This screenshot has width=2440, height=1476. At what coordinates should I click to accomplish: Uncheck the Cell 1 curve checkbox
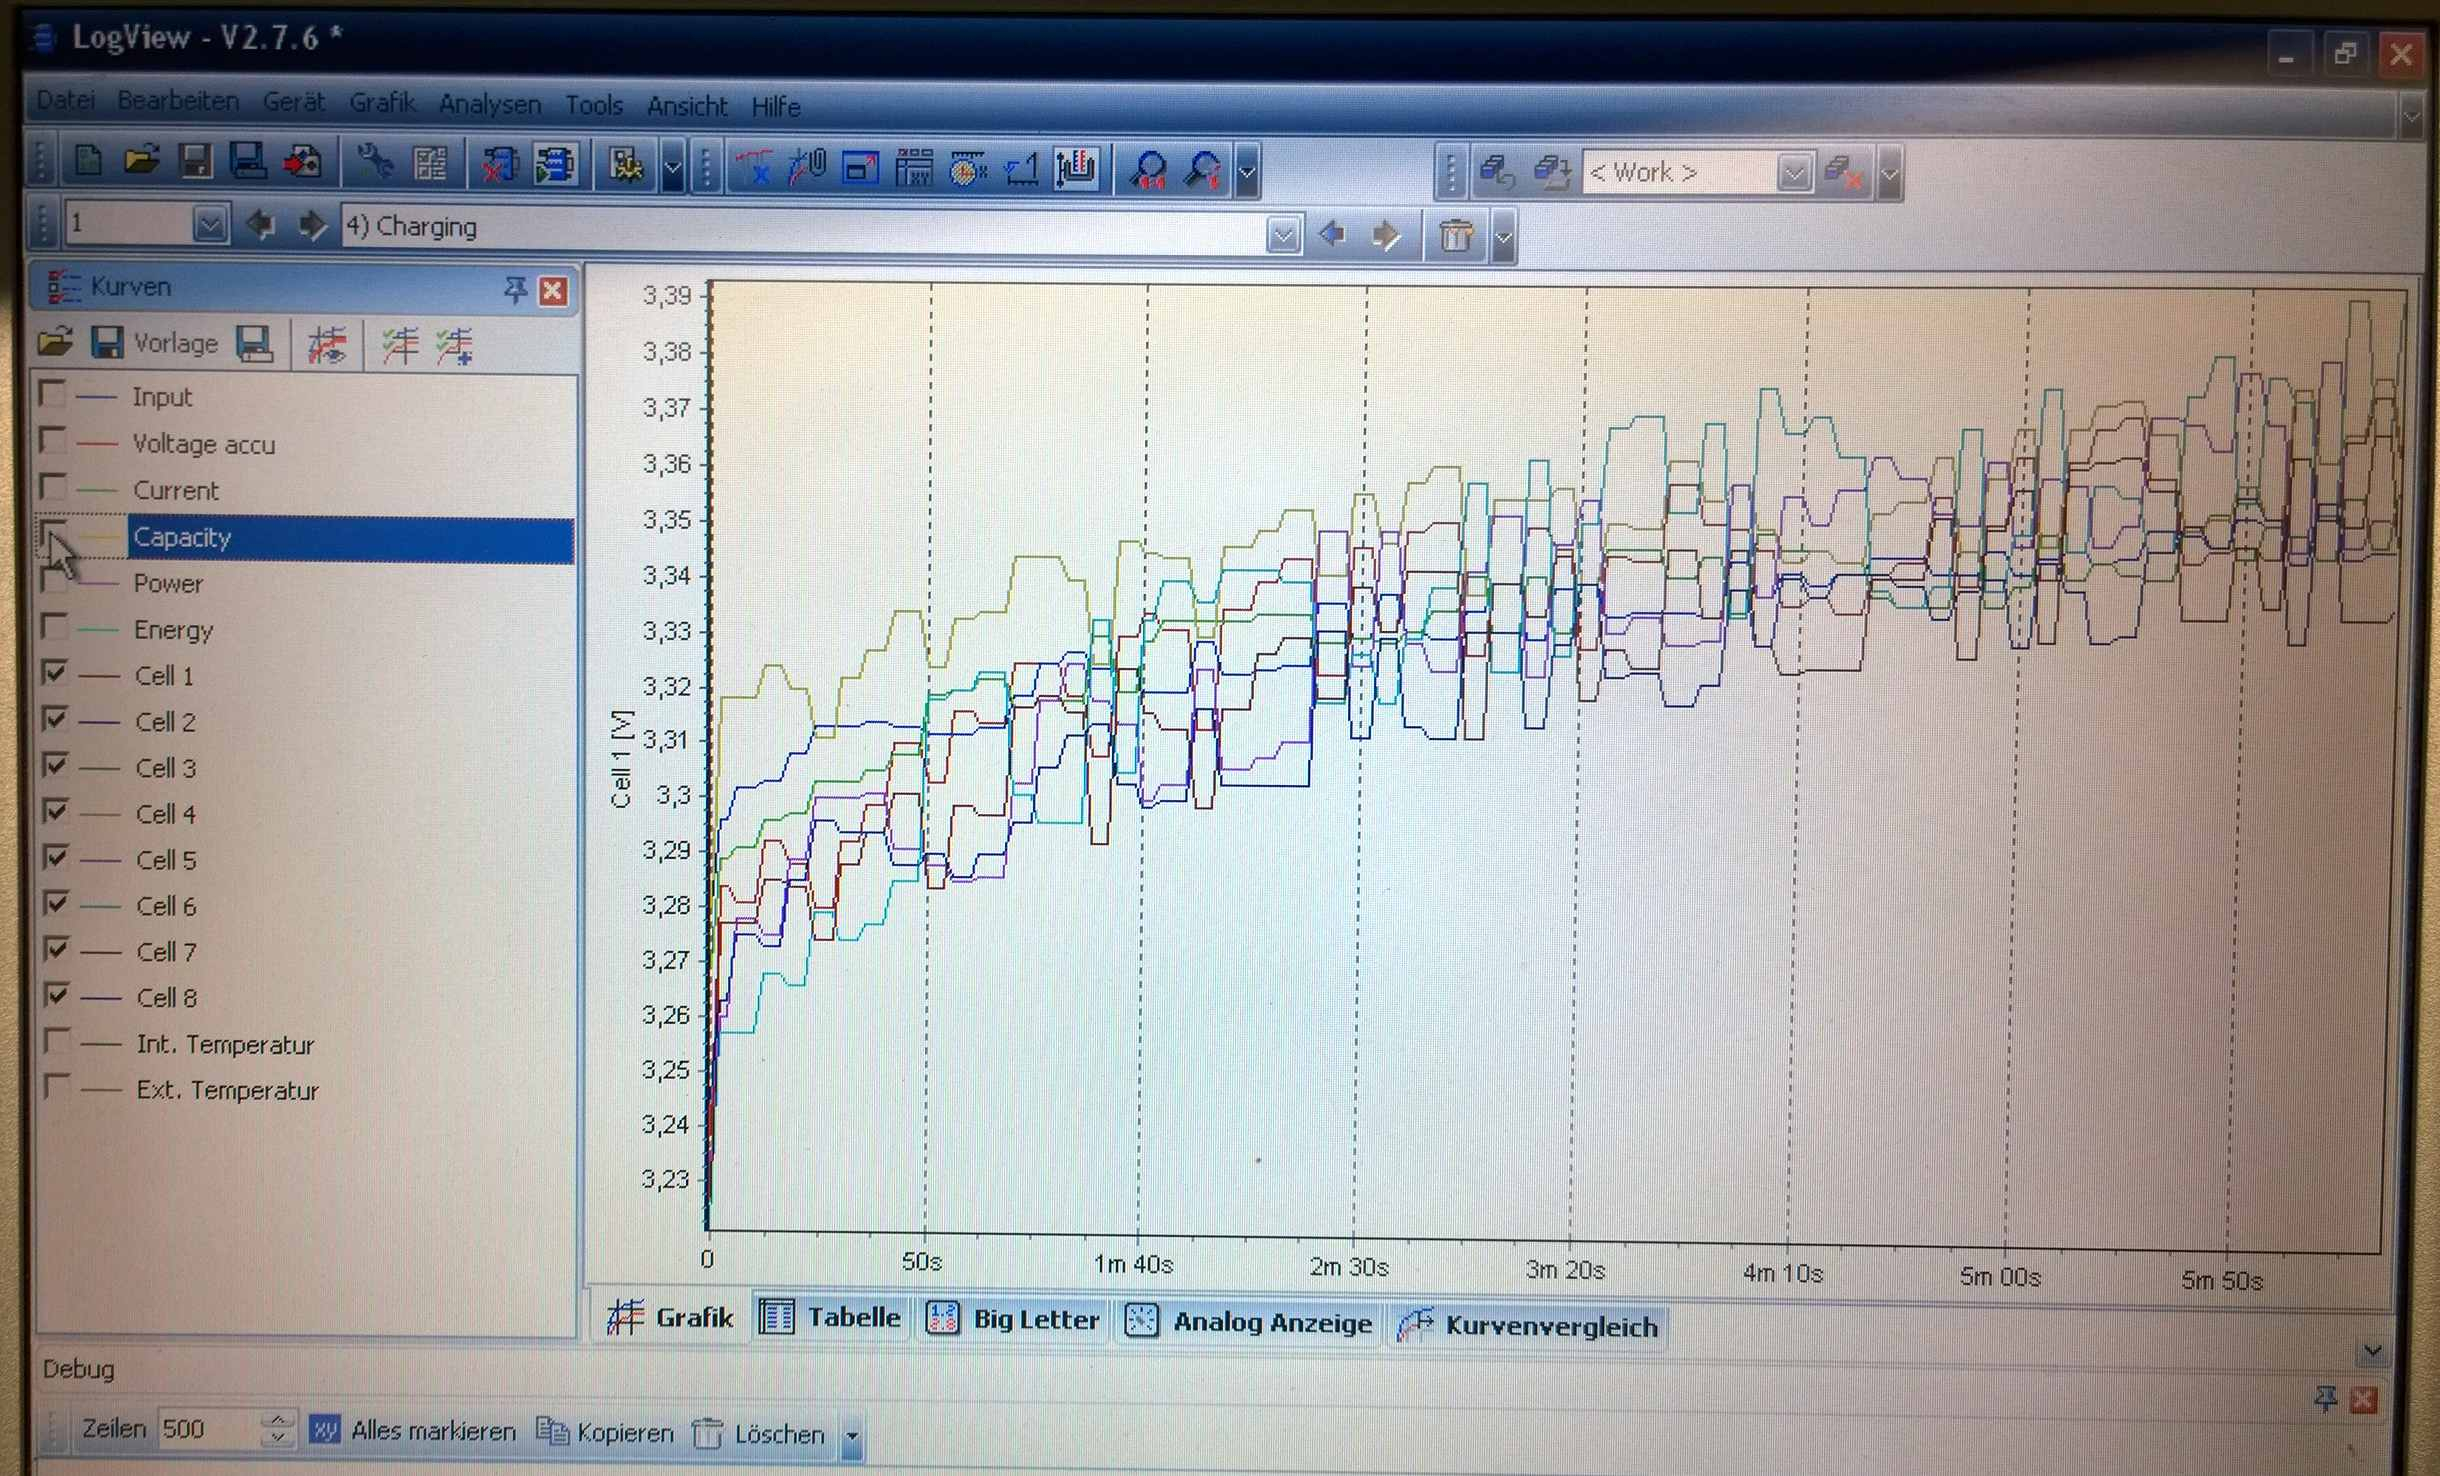55,672
